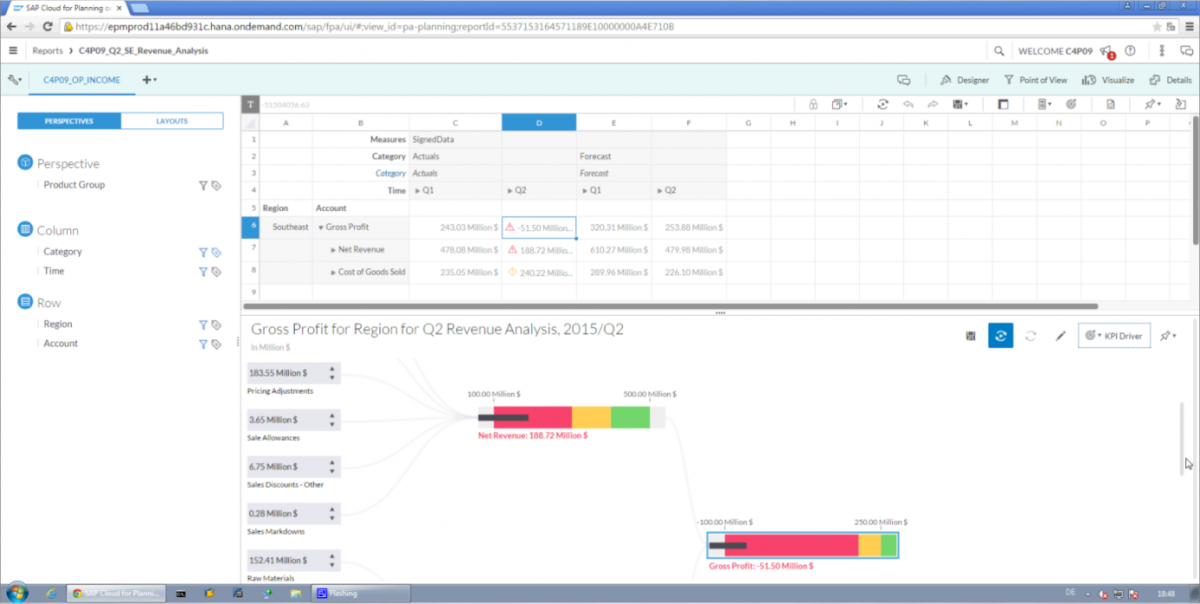
Task: Open the Details panel
Action: click(x=1170, y=80)
